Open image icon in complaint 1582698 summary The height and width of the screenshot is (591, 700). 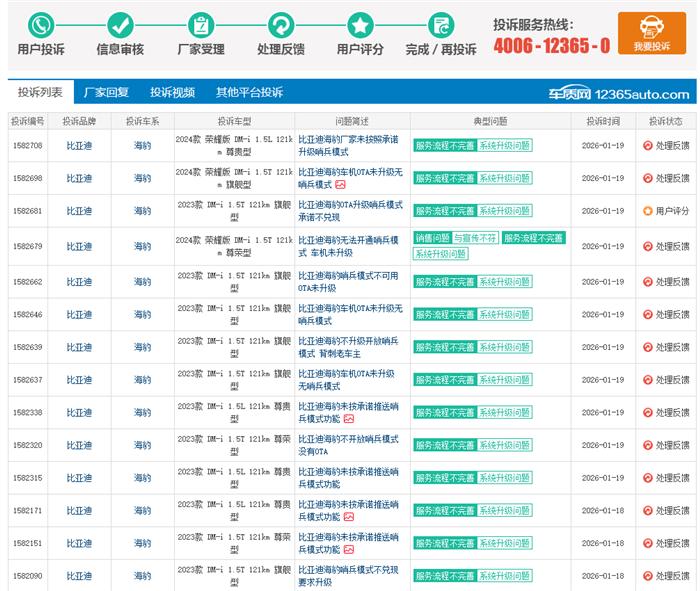340,184
